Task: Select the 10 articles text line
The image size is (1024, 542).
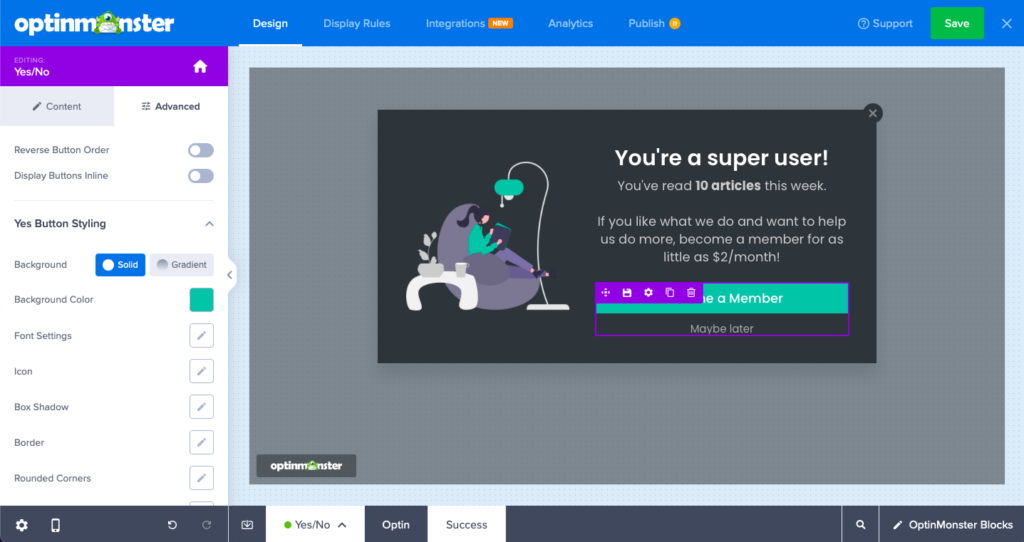Action: tap(722, 186)
